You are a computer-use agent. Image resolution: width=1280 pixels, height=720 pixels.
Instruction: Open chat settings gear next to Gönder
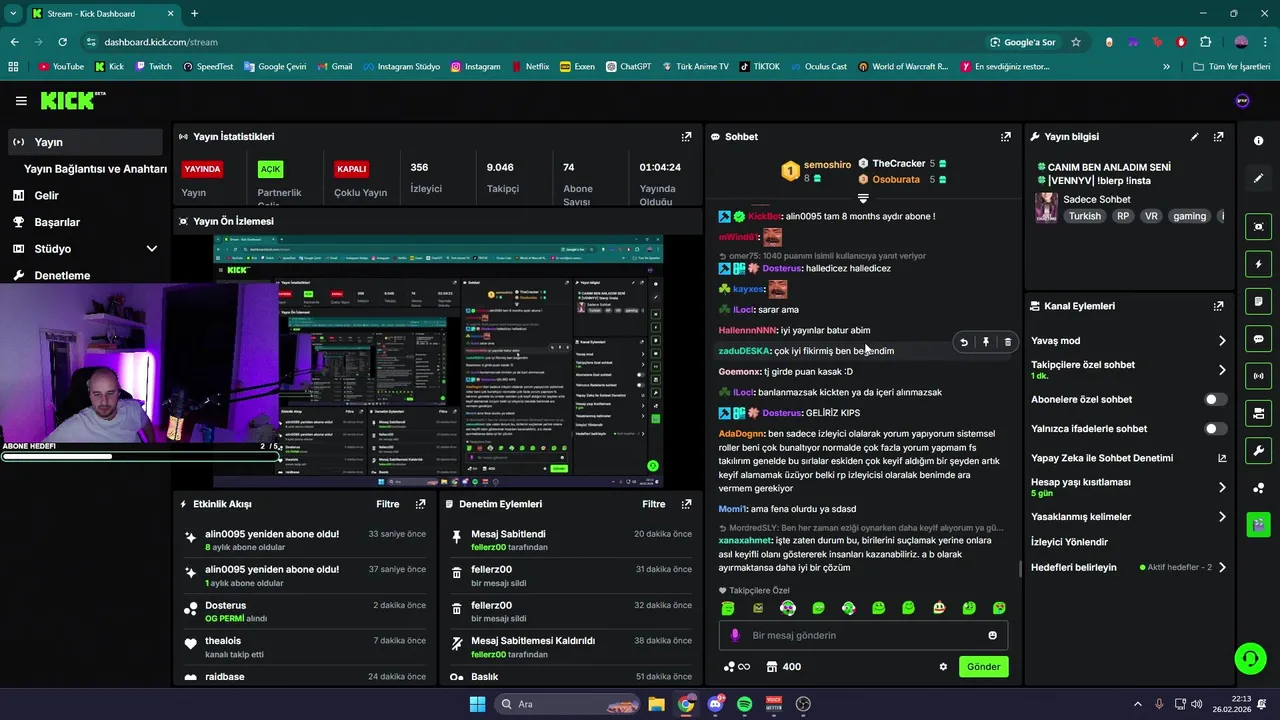(x=943, y=667)
